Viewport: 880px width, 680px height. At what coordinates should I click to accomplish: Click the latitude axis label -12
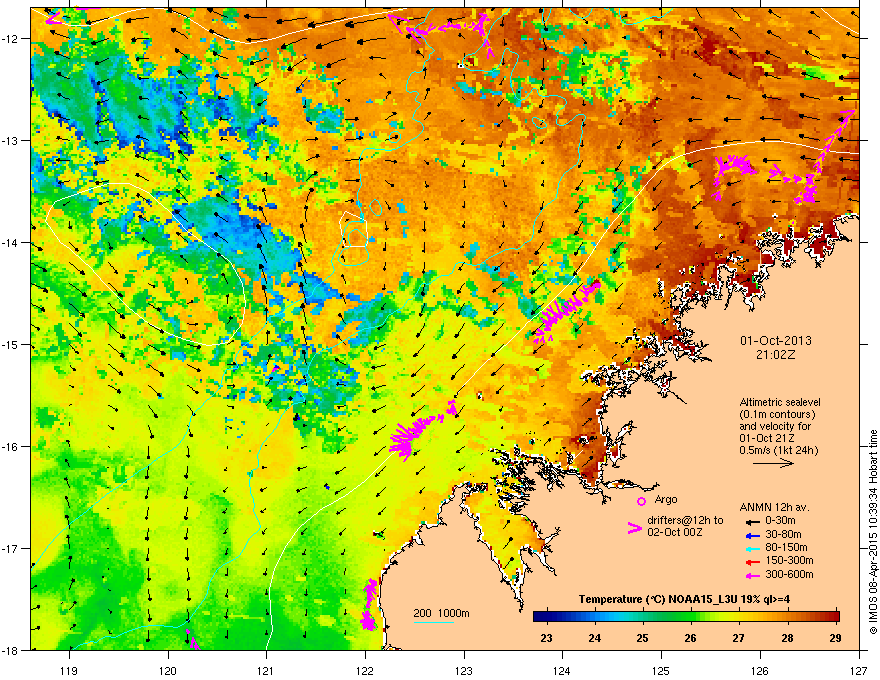[10, 39]
